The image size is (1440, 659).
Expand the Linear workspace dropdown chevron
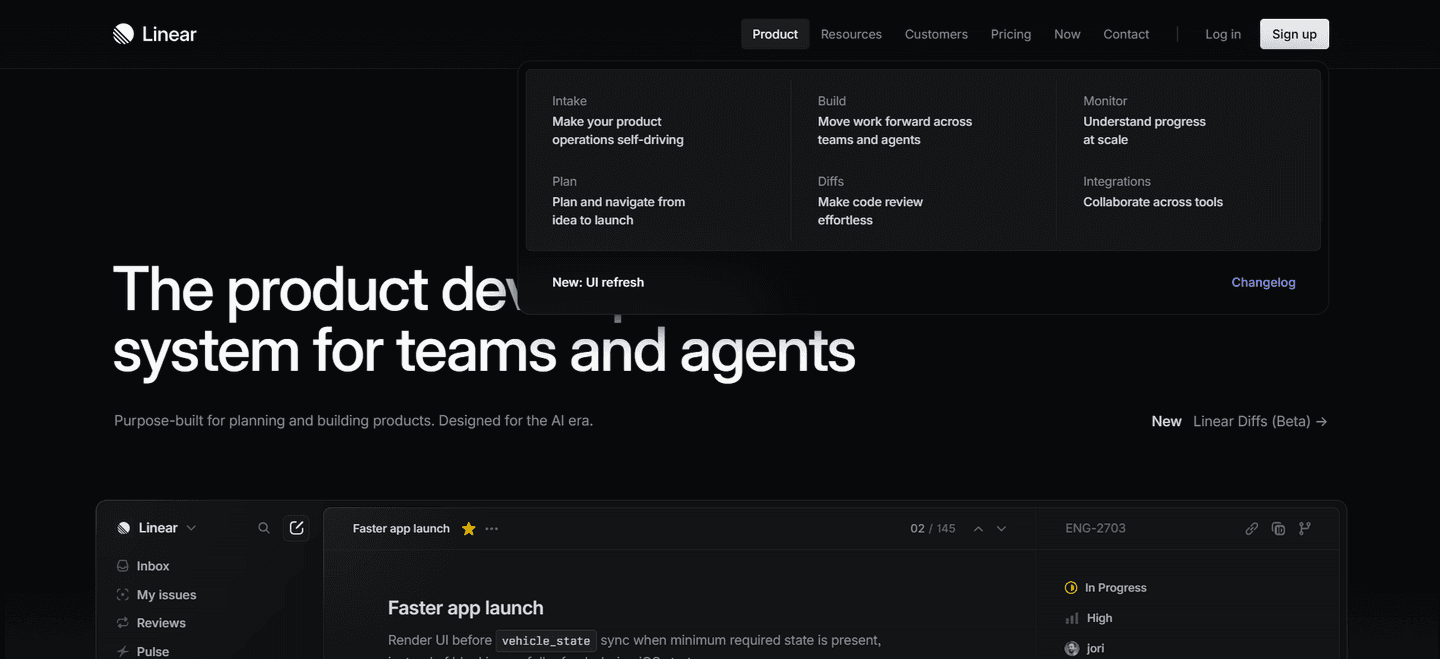191,528
